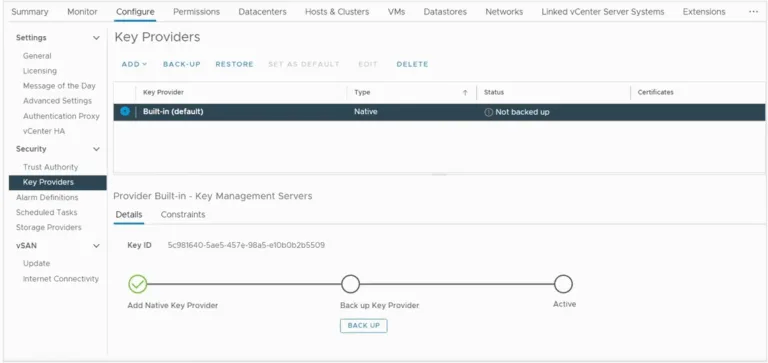Image resolution: width=768 pixels, height=363 pixels.
Task: Open the ADD dropdown menu
Action: tap(134, 64)
